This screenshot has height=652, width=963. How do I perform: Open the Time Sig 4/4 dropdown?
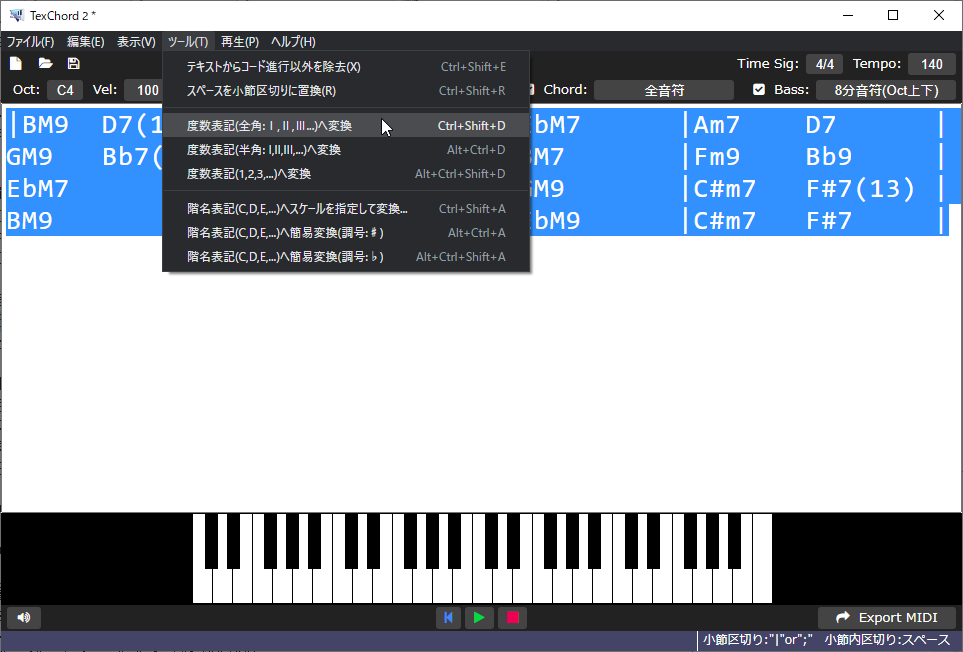824,64
